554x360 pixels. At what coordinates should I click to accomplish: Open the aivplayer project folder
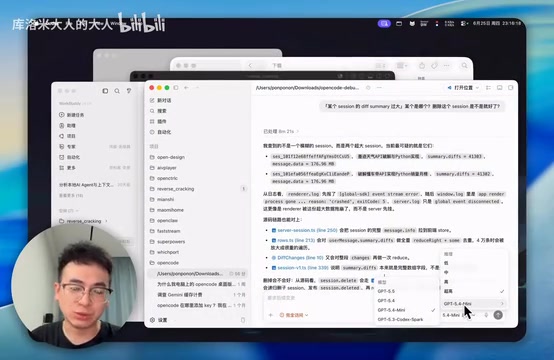(x=198, y=167)
